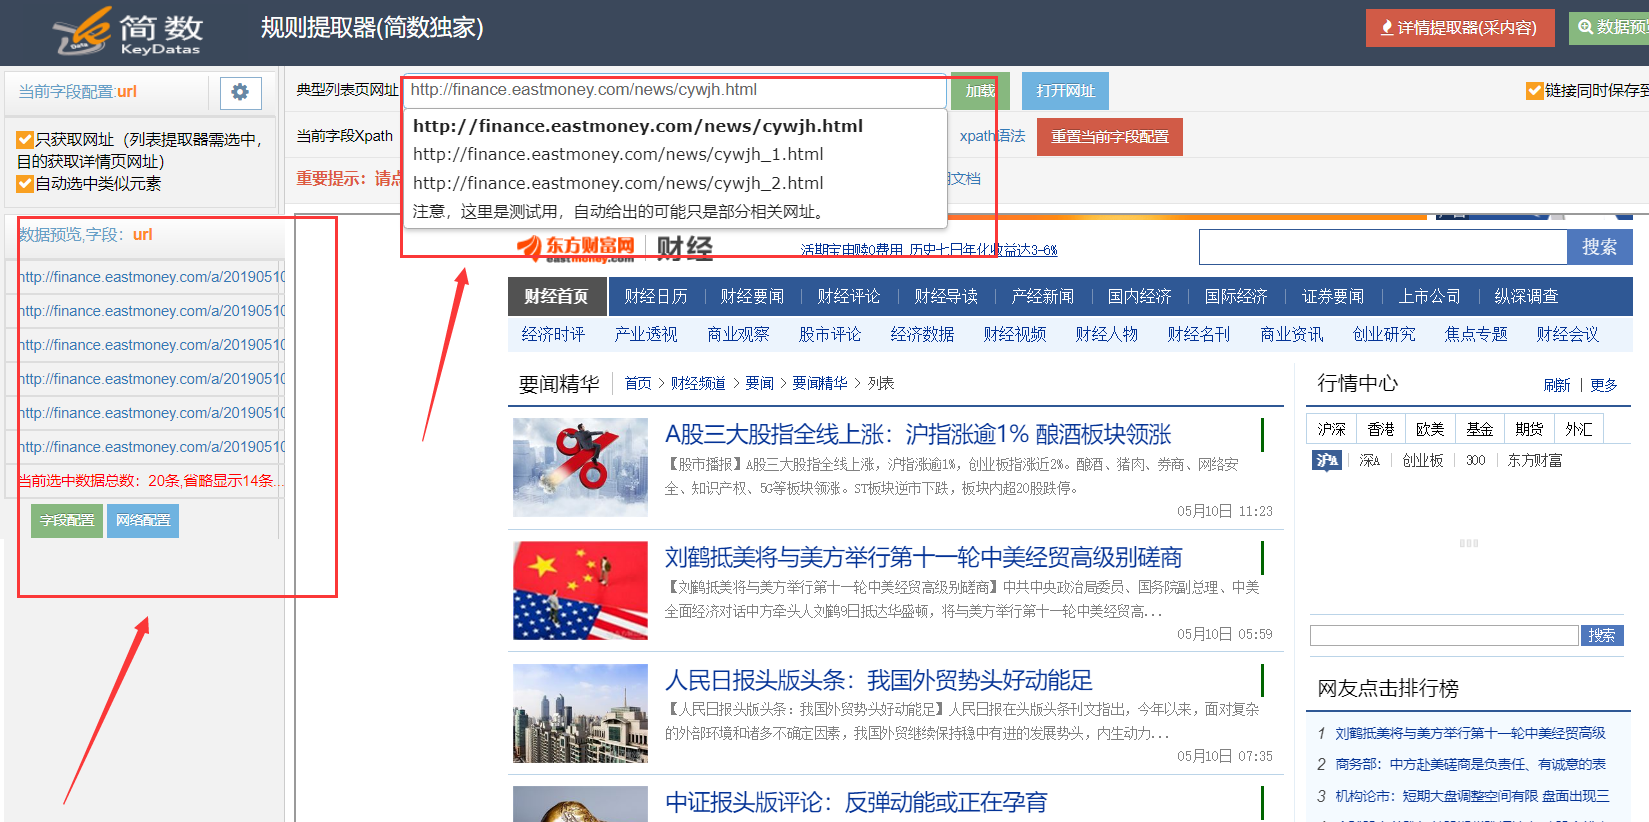The width and height of the screenshot is (1649, 822).
Task: Select 期货 market tab
Action: tap(1529, 429)
